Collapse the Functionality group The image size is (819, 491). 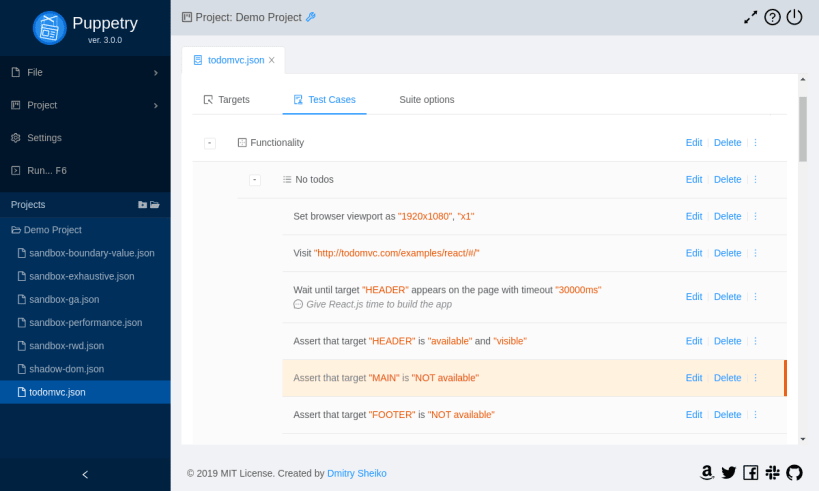pyautogui.click(x=209, y=143)
